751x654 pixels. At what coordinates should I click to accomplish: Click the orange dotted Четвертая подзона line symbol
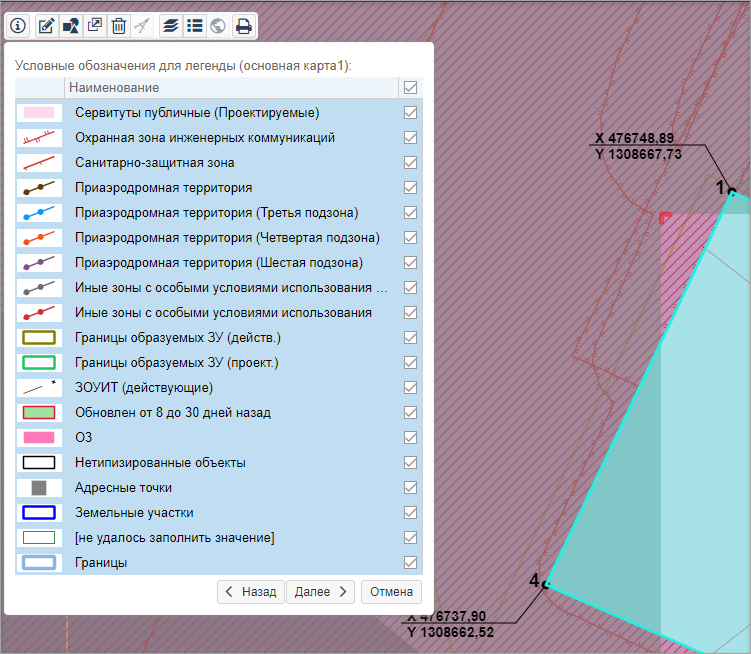point(39,238)
